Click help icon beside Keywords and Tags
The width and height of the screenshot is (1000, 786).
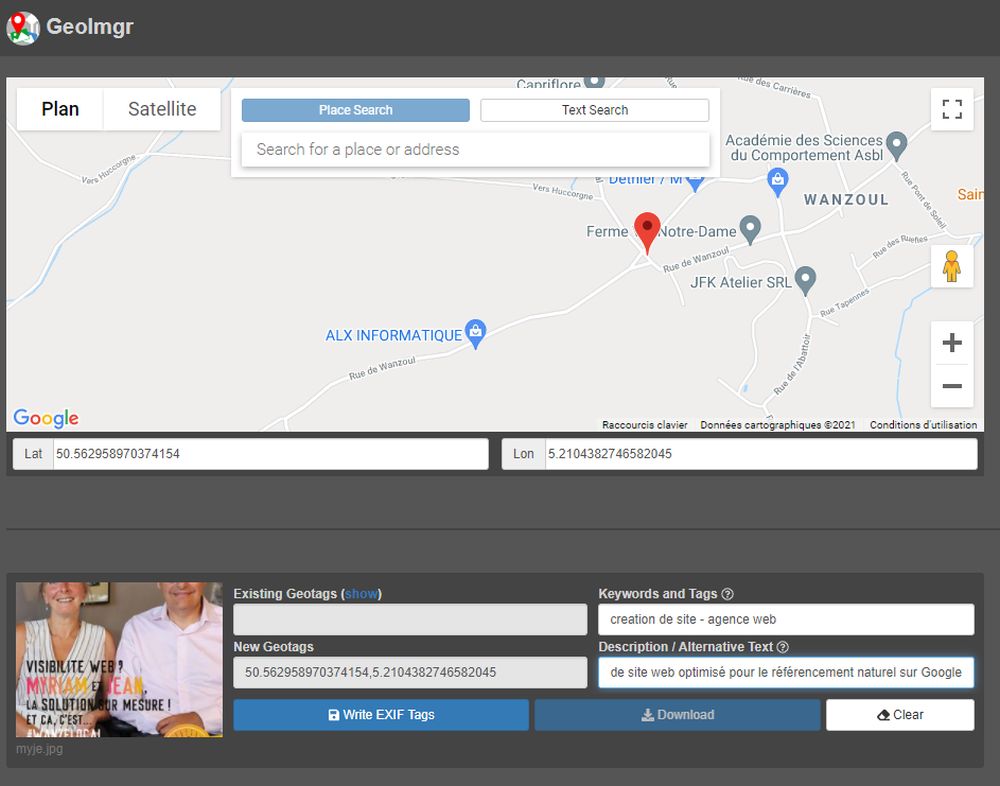727,594
